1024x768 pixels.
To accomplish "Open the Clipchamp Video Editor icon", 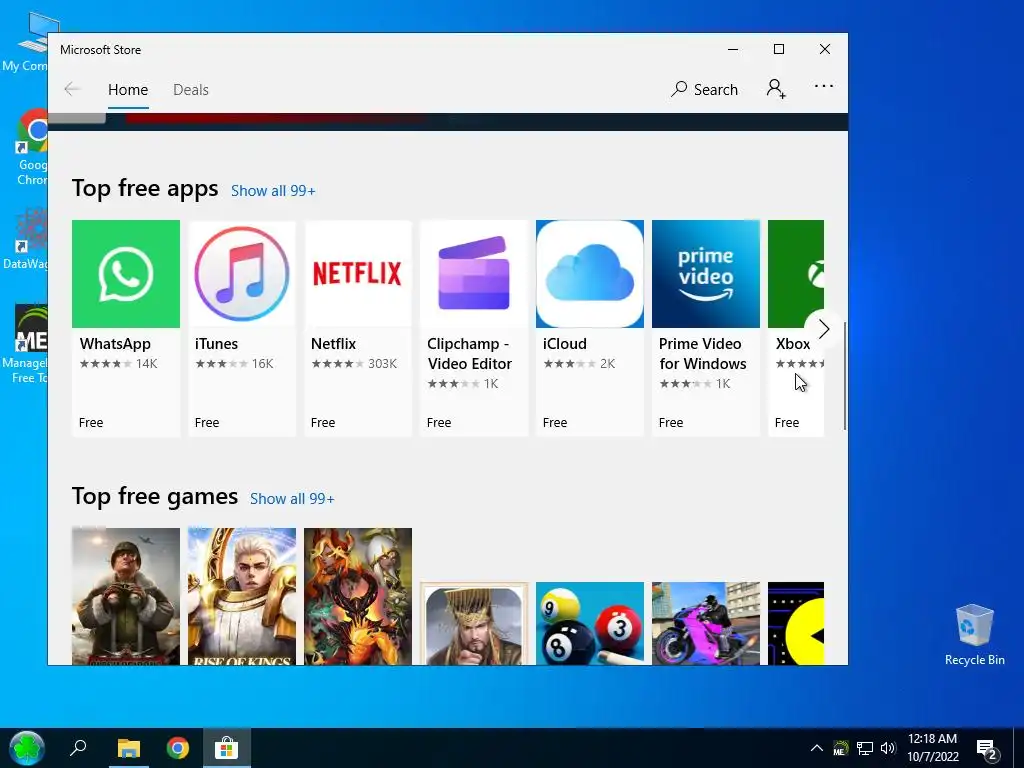I will (473, 274).
